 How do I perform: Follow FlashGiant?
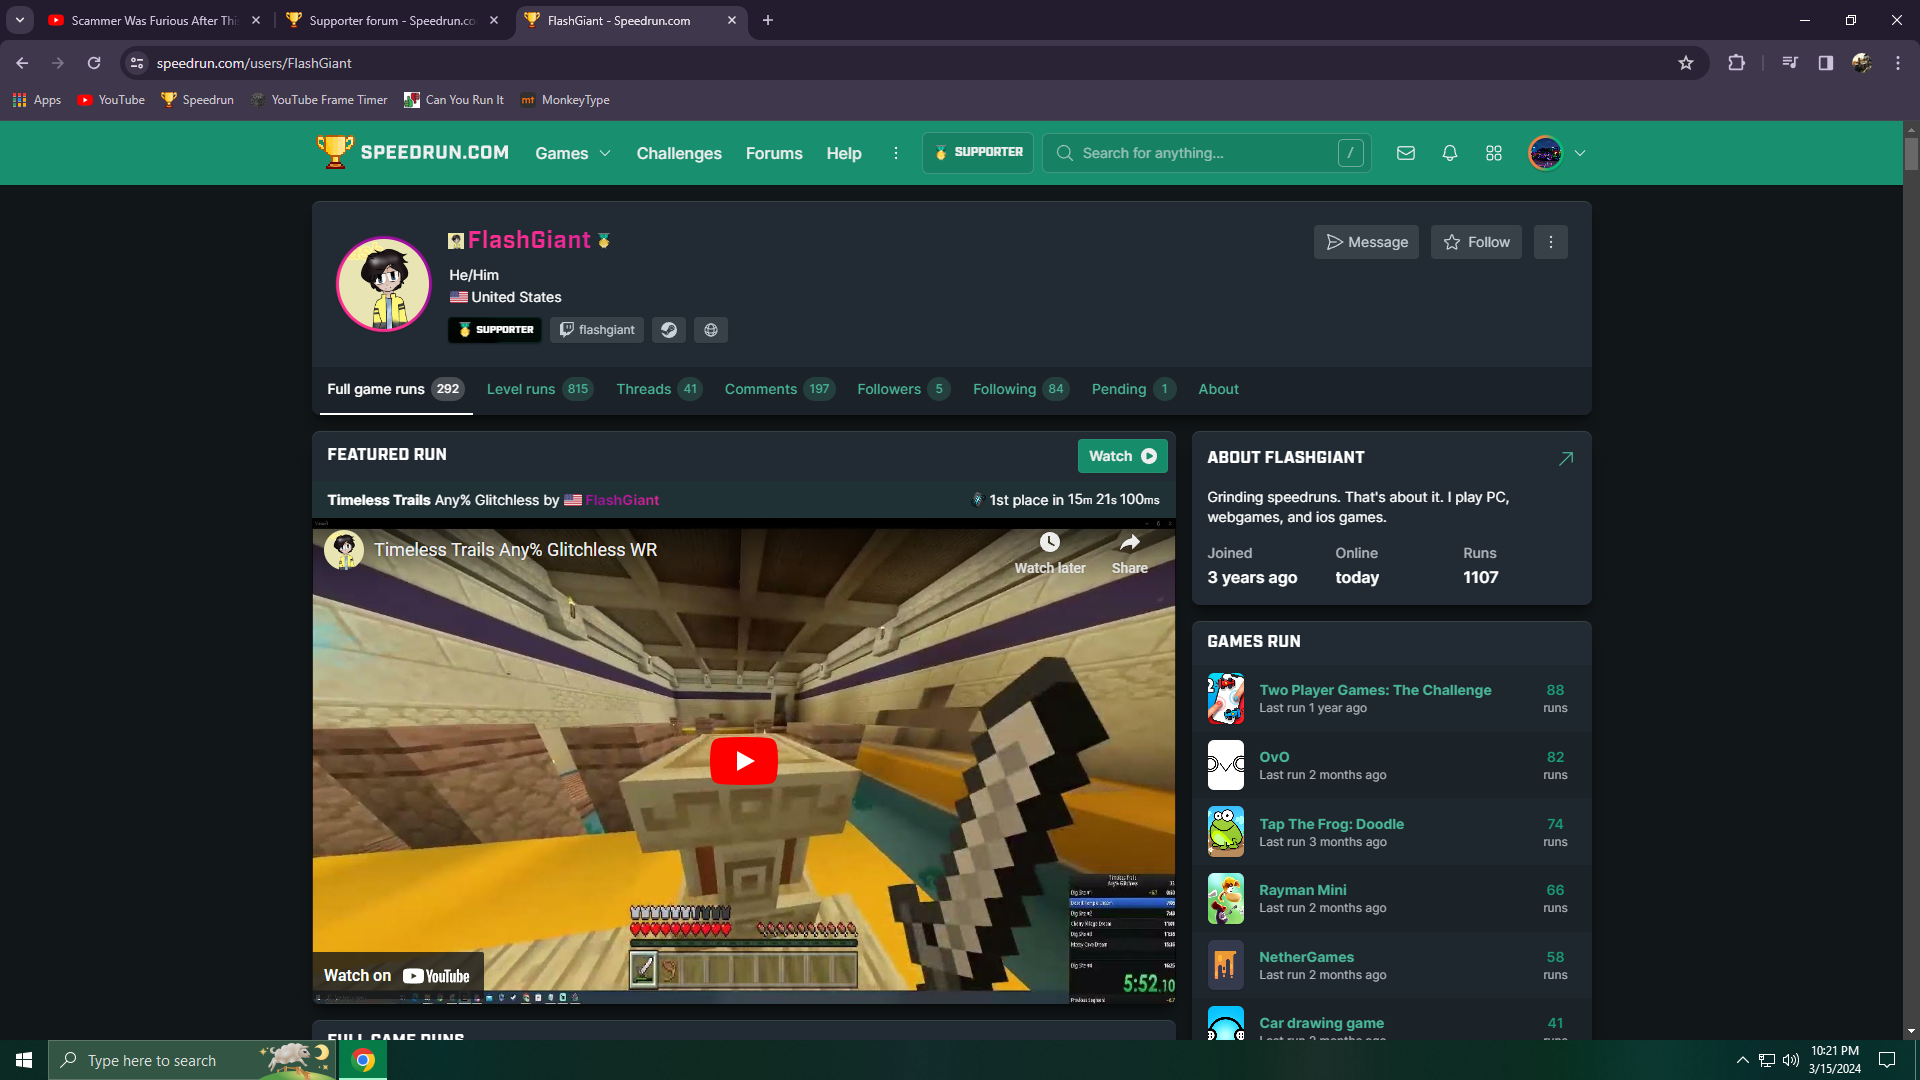click(x=1476, y=242)
